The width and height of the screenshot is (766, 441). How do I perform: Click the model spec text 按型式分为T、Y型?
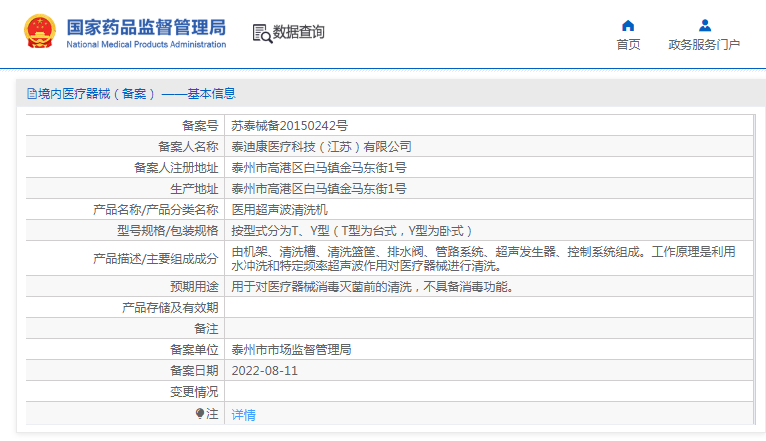(x=352, y=231)
